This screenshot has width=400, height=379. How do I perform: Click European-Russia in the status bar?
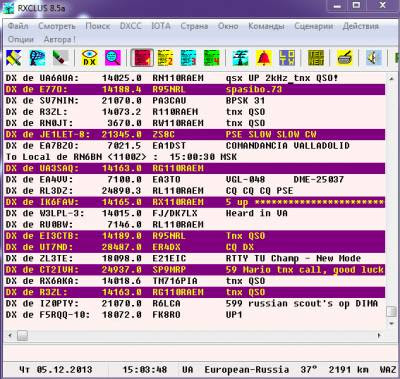point(247,369)
